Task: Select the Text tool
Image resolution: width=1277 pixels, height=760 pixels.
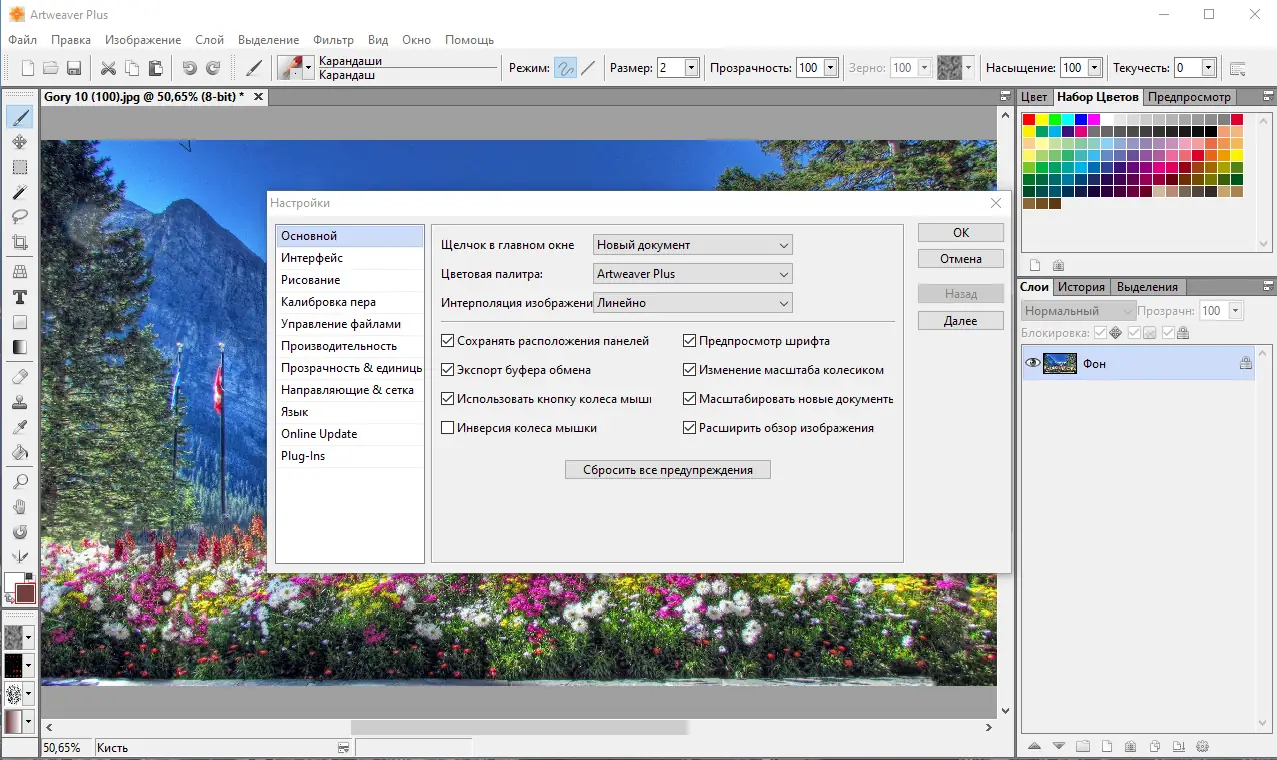Action: pos(19,297)
